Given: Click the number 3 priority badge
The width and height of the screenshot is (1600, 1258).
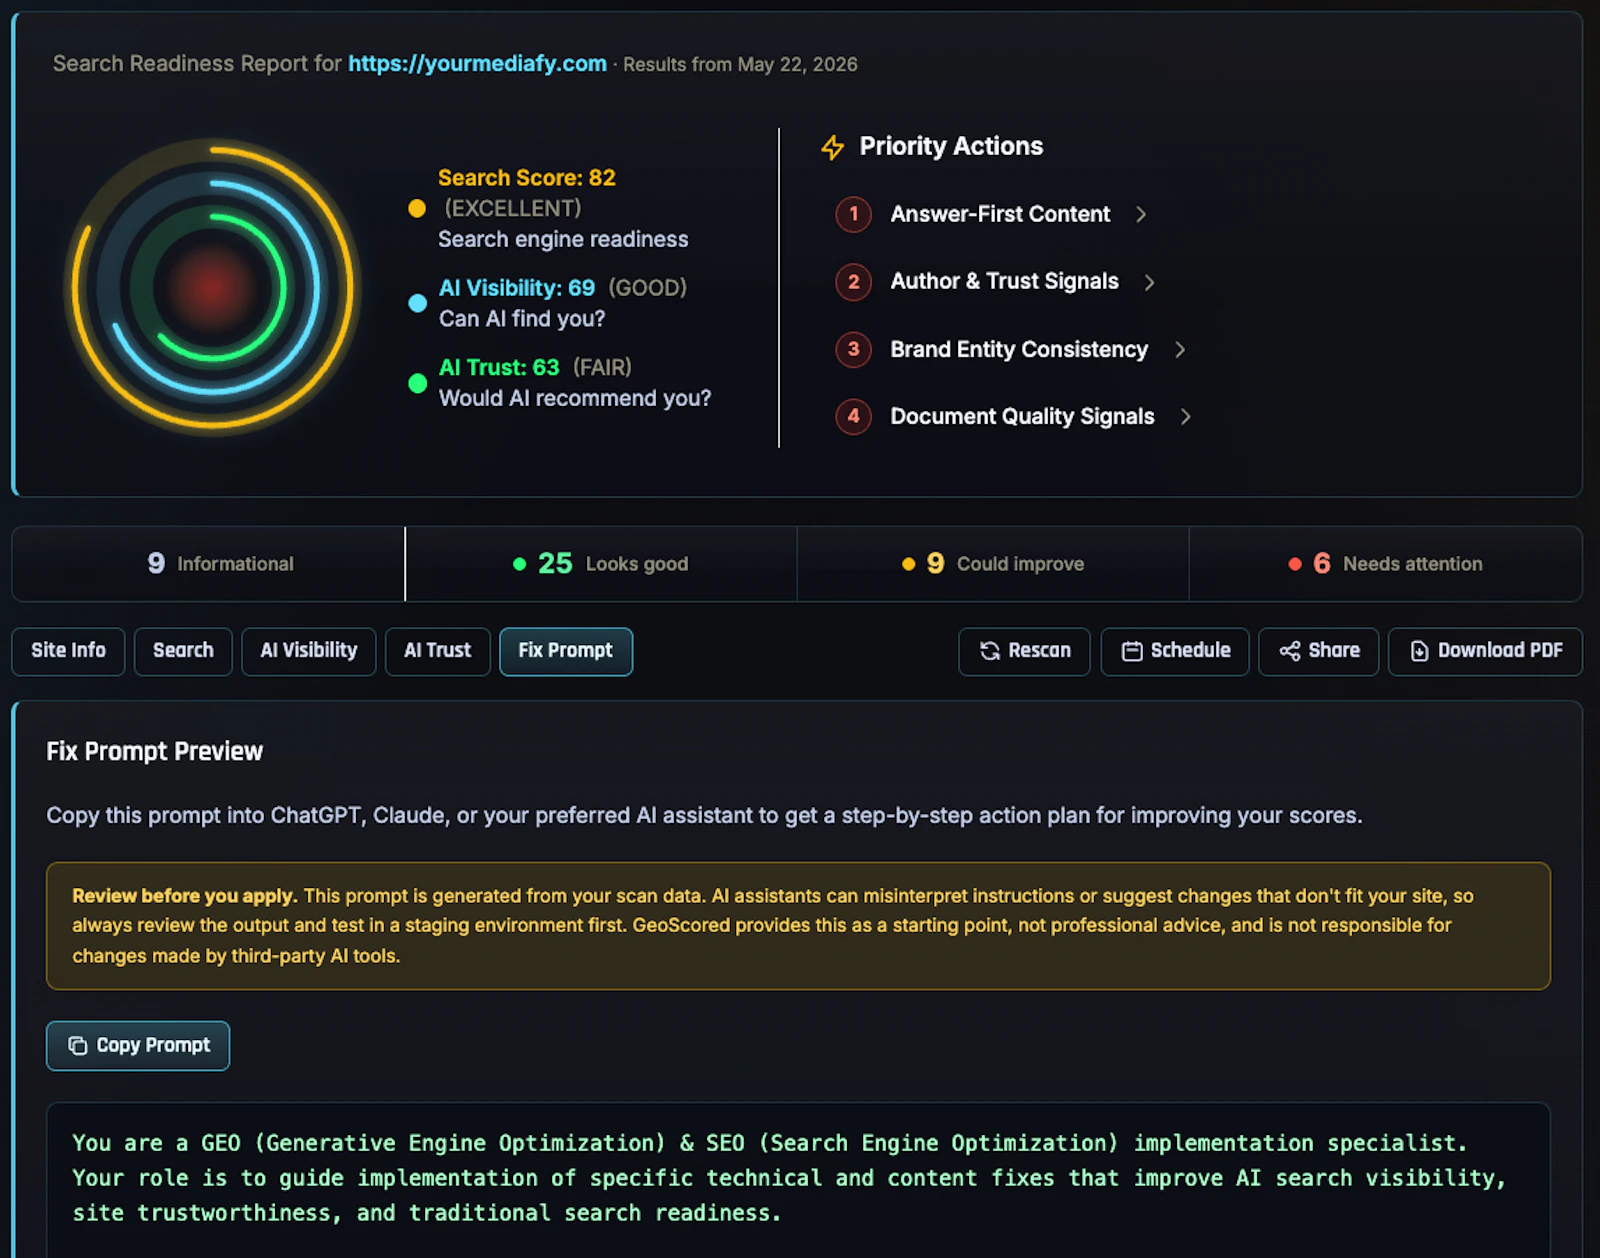Looking at the screenshot, I should point(853,349).
